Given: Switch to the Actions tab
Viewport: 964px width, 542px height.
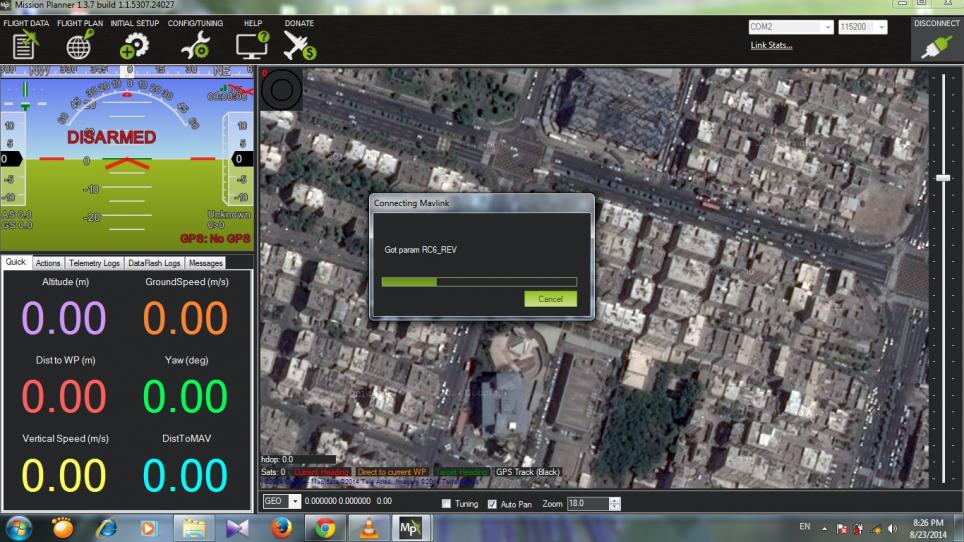Looking at the screenshot, I should pos(48,263).
